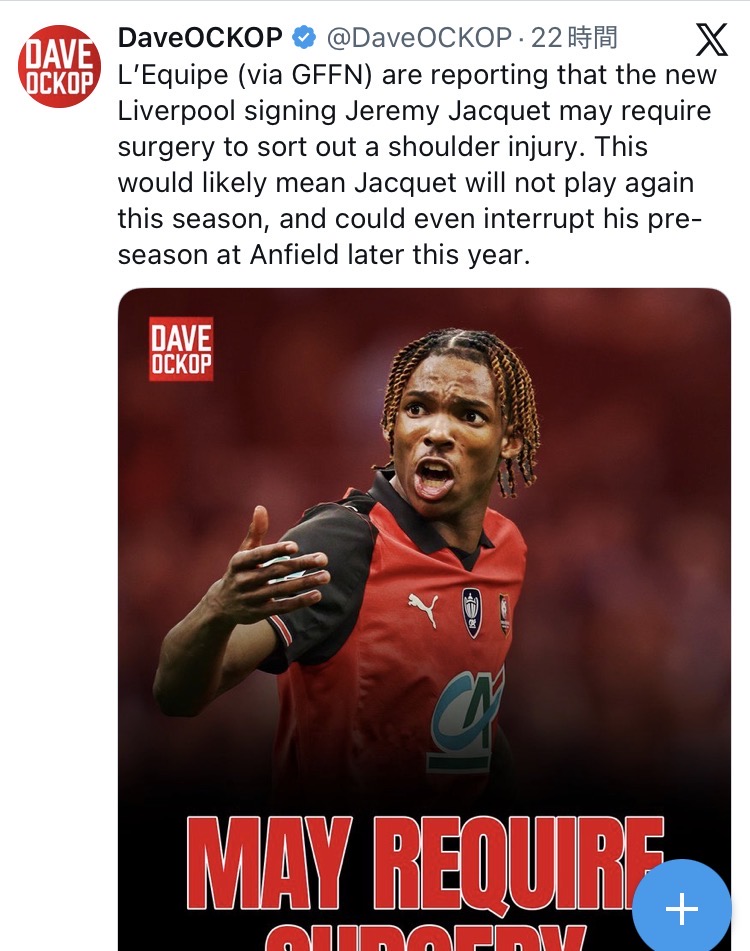Click the word Anfield in the tweet text
Screen dimensions: 750x951
(x=294, y=255)
